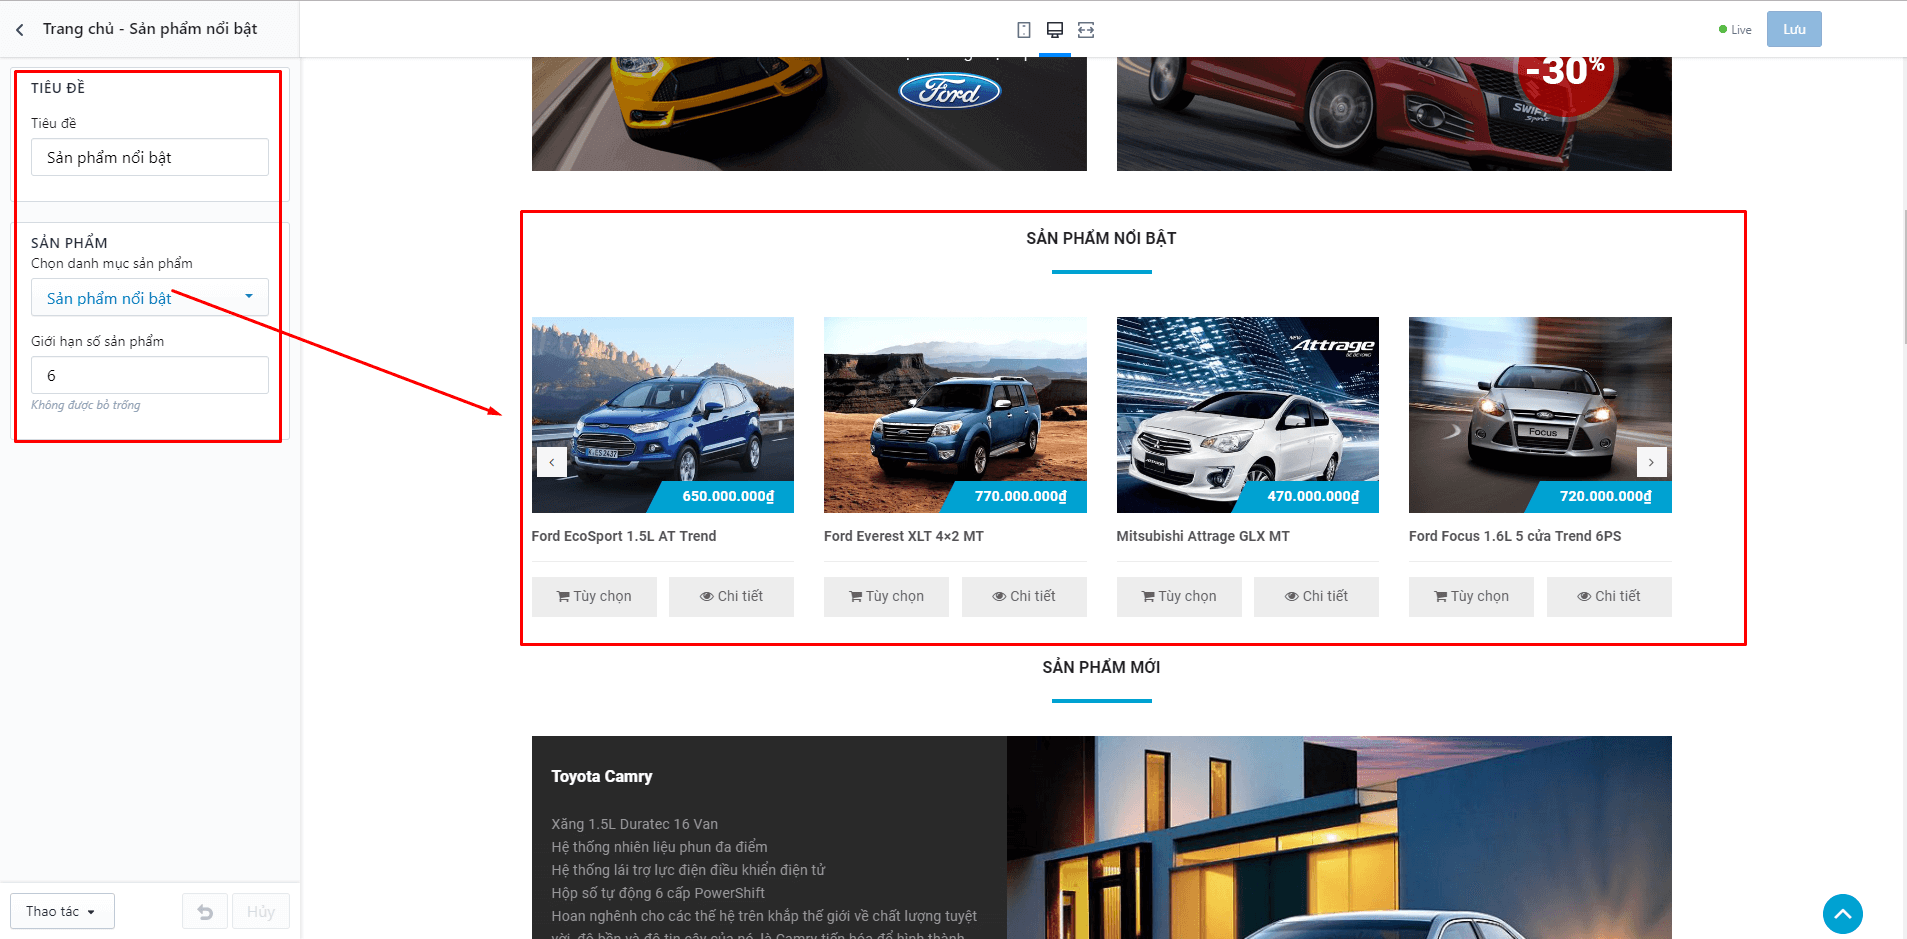Click Chi tiết under Ford Focus

click(1609, 596)
